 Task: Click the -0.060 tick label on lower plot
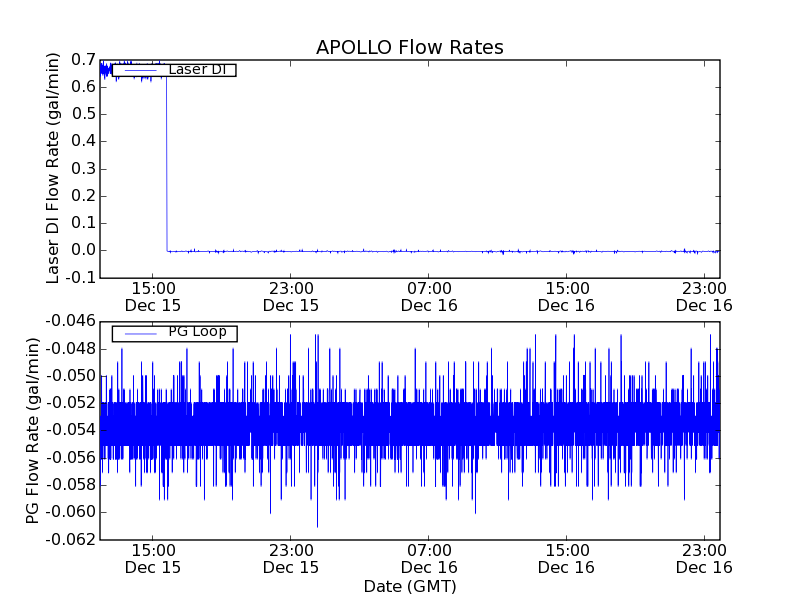coord(71,512)
